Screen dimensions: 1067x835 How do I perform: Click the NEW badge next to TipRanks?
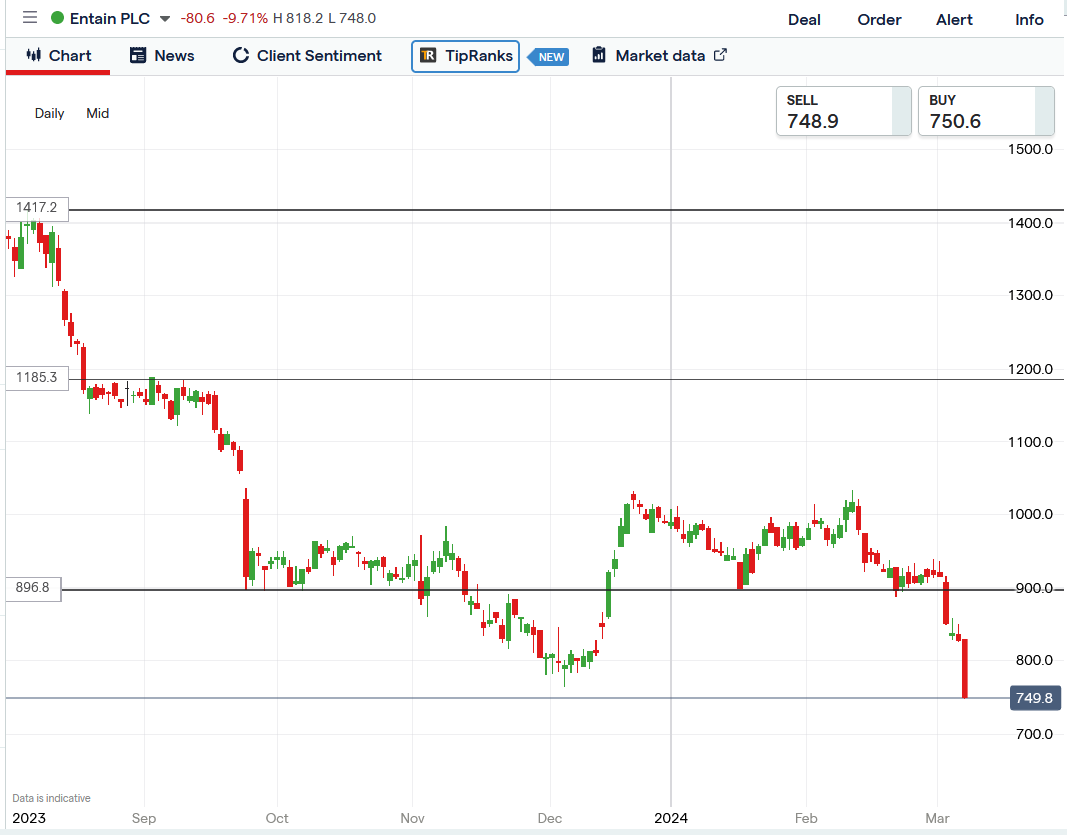[x=549, y=56]
